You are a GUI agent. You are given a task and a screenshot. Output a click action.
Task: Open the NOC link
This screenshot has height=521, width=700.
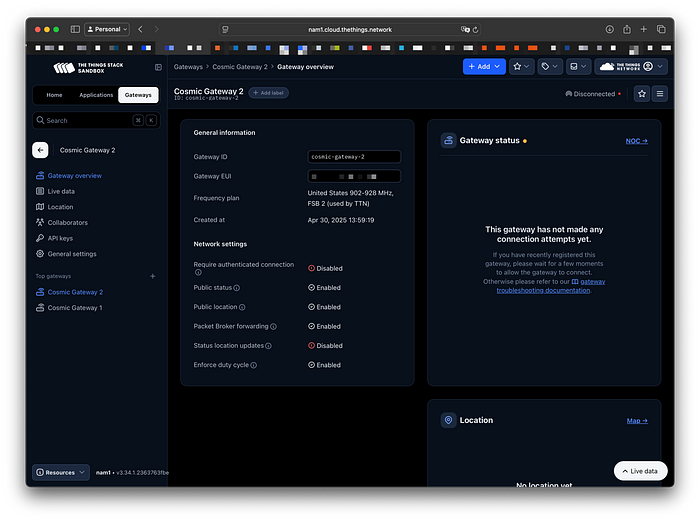pos(637,141)
